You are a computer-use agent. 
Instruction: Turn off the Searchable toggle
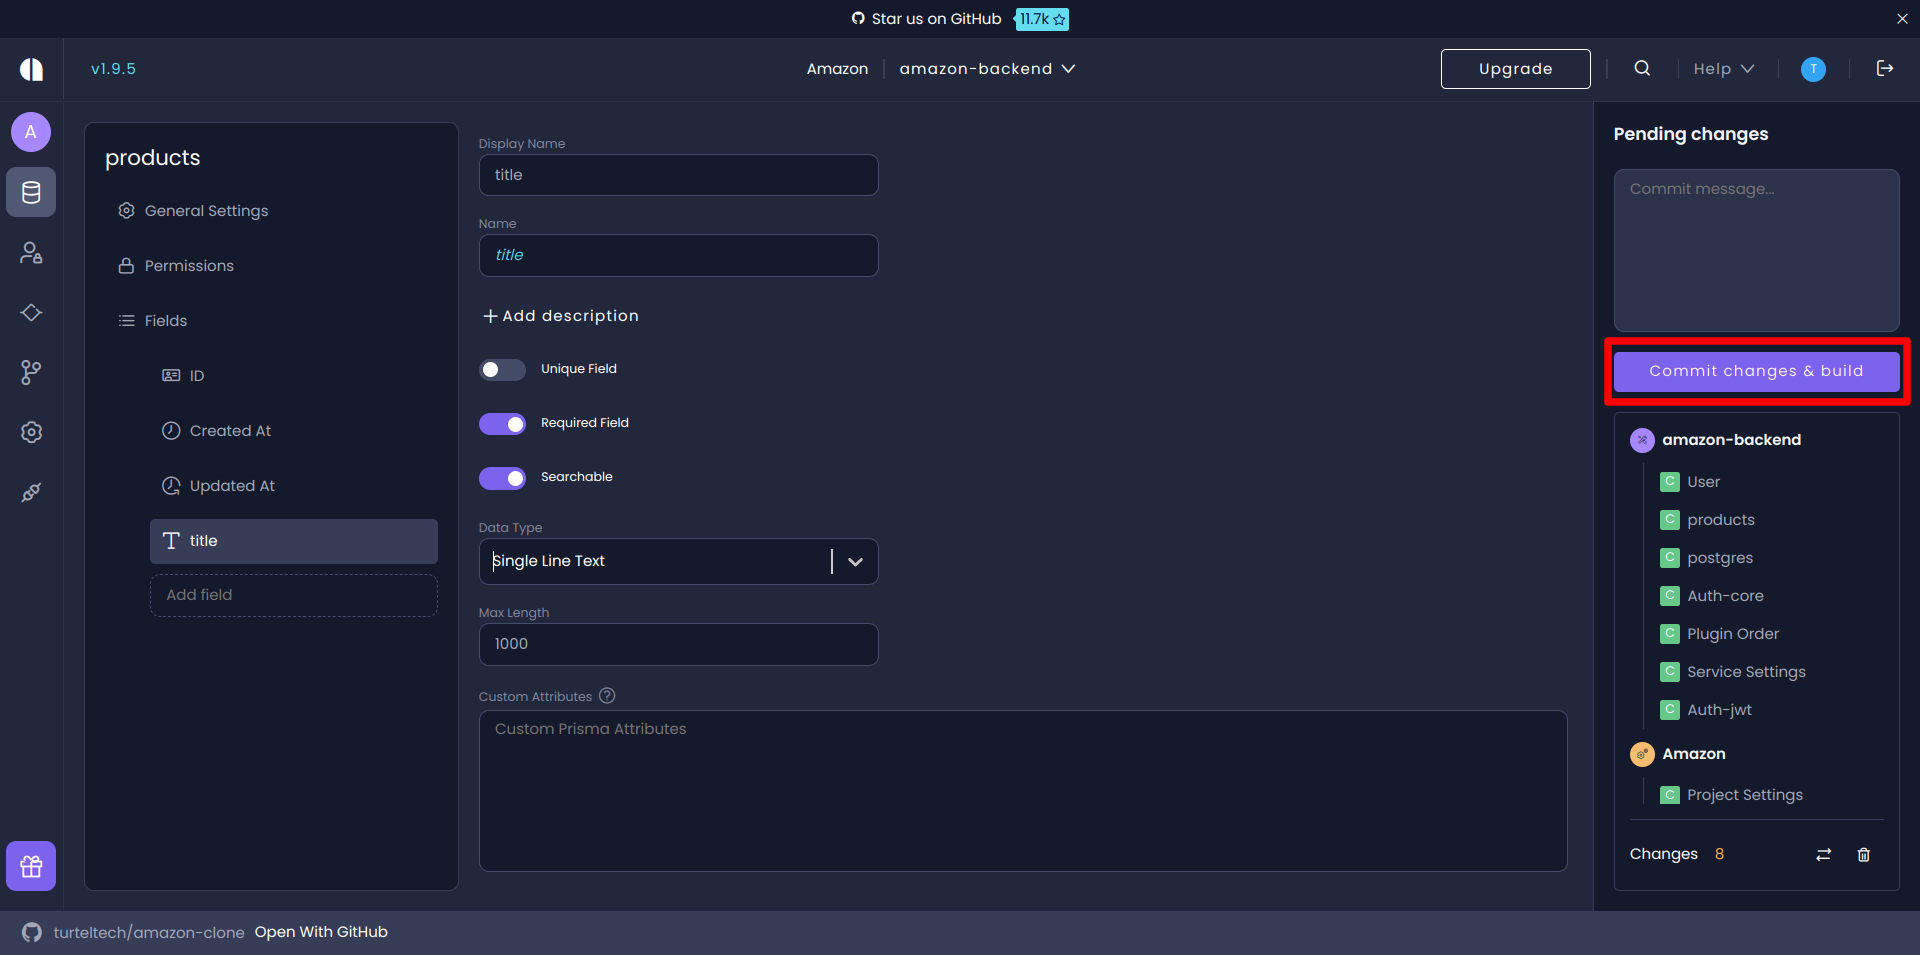tap(502, 478)
